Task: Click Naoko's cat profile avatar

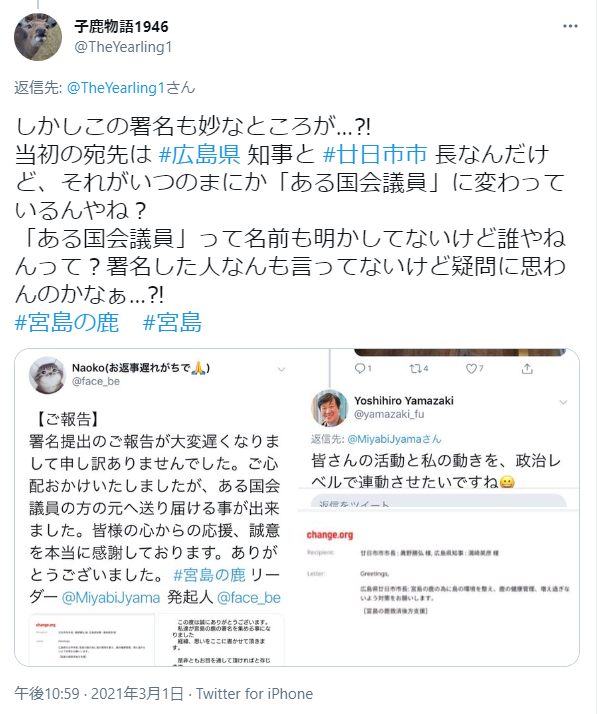Action: click(47, 375)
